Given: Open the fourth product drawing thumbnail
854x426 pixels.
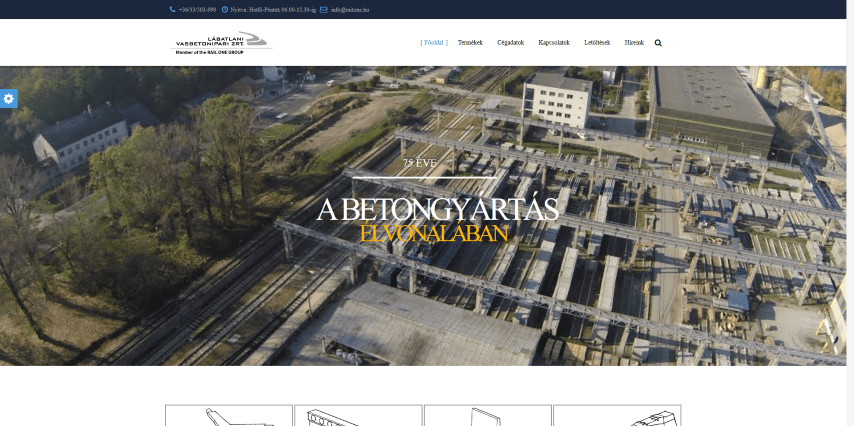Looking at the screenshot, I should [616, 416].
